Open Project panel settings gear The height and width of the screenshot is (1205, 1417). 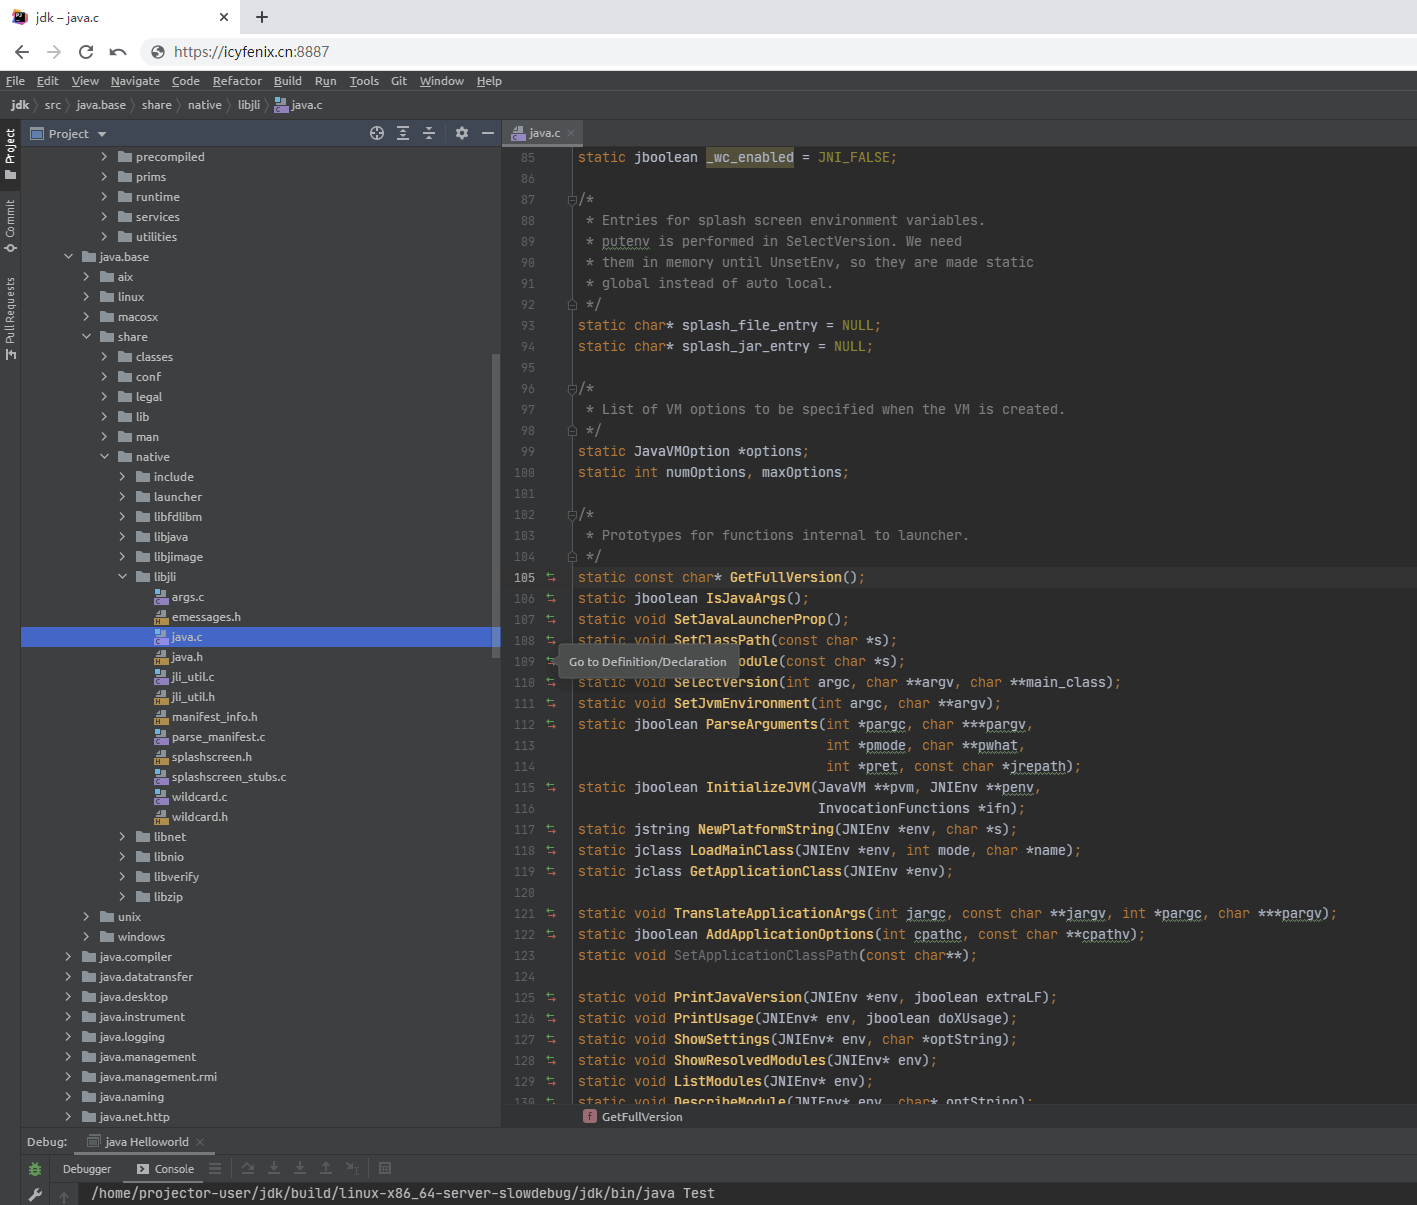coord(462,133)
